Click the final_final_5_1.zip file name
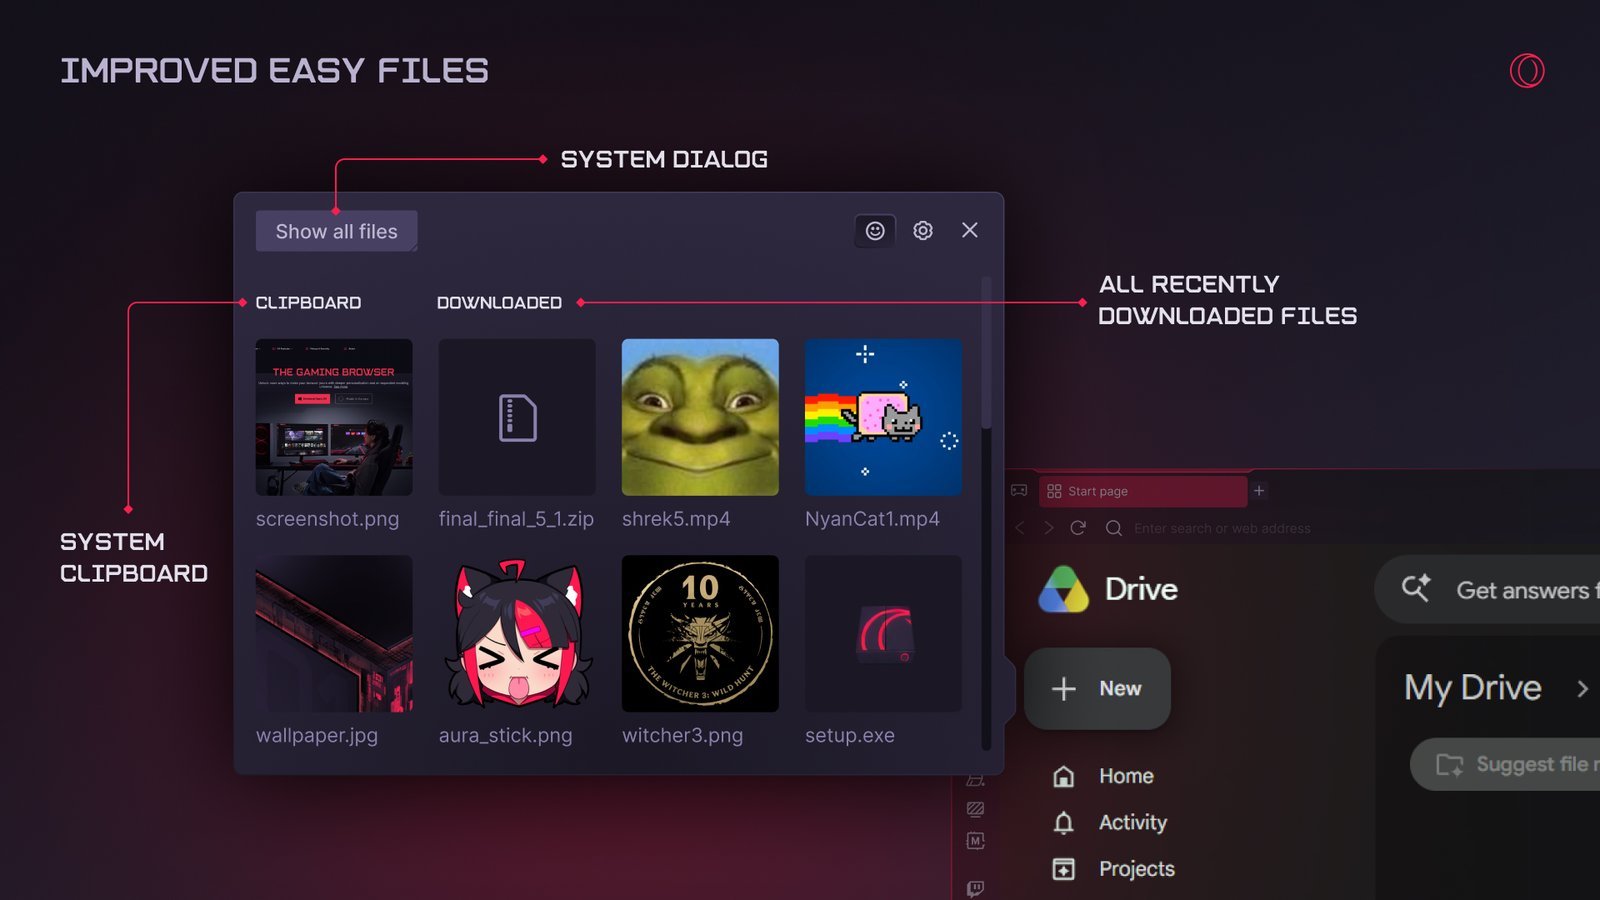This screenshot has width=1600, height=900. point(516,519)
